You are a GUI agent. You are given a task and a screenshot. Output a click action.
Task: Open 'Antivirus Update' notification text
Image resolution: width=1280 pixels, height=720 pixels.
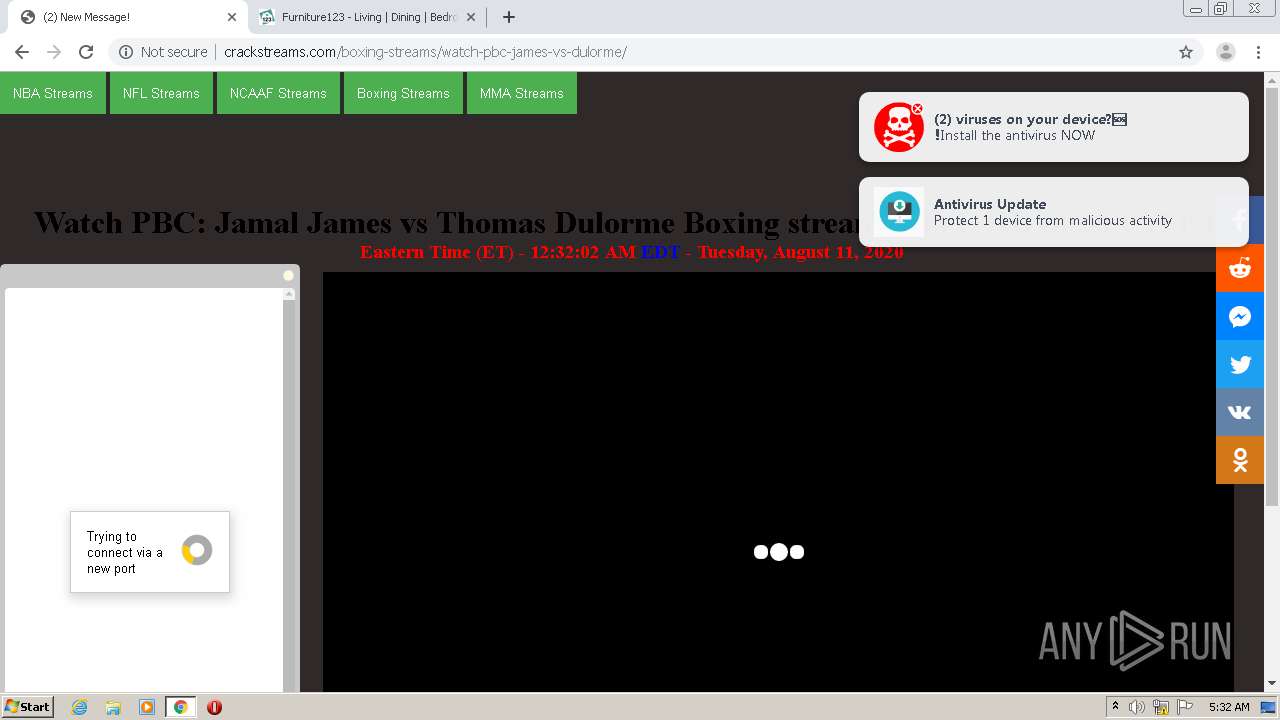pyautogui.click(x=1053, y=212)
